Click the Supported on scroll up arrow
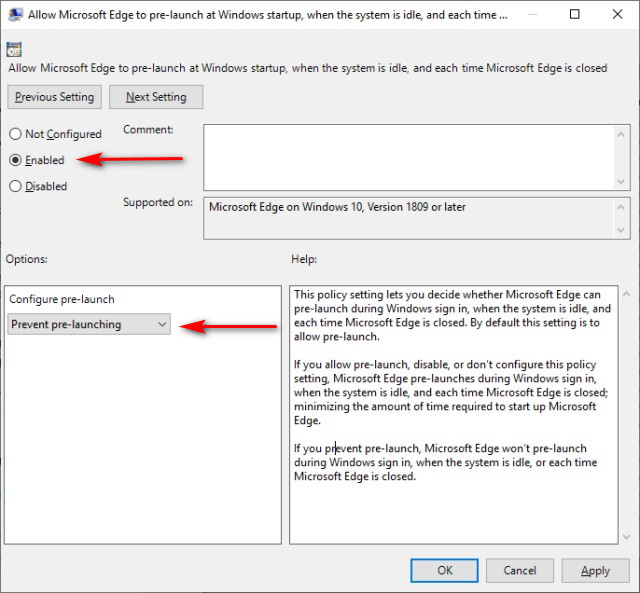This screenshot has width=640, height=593. [621, 207]
